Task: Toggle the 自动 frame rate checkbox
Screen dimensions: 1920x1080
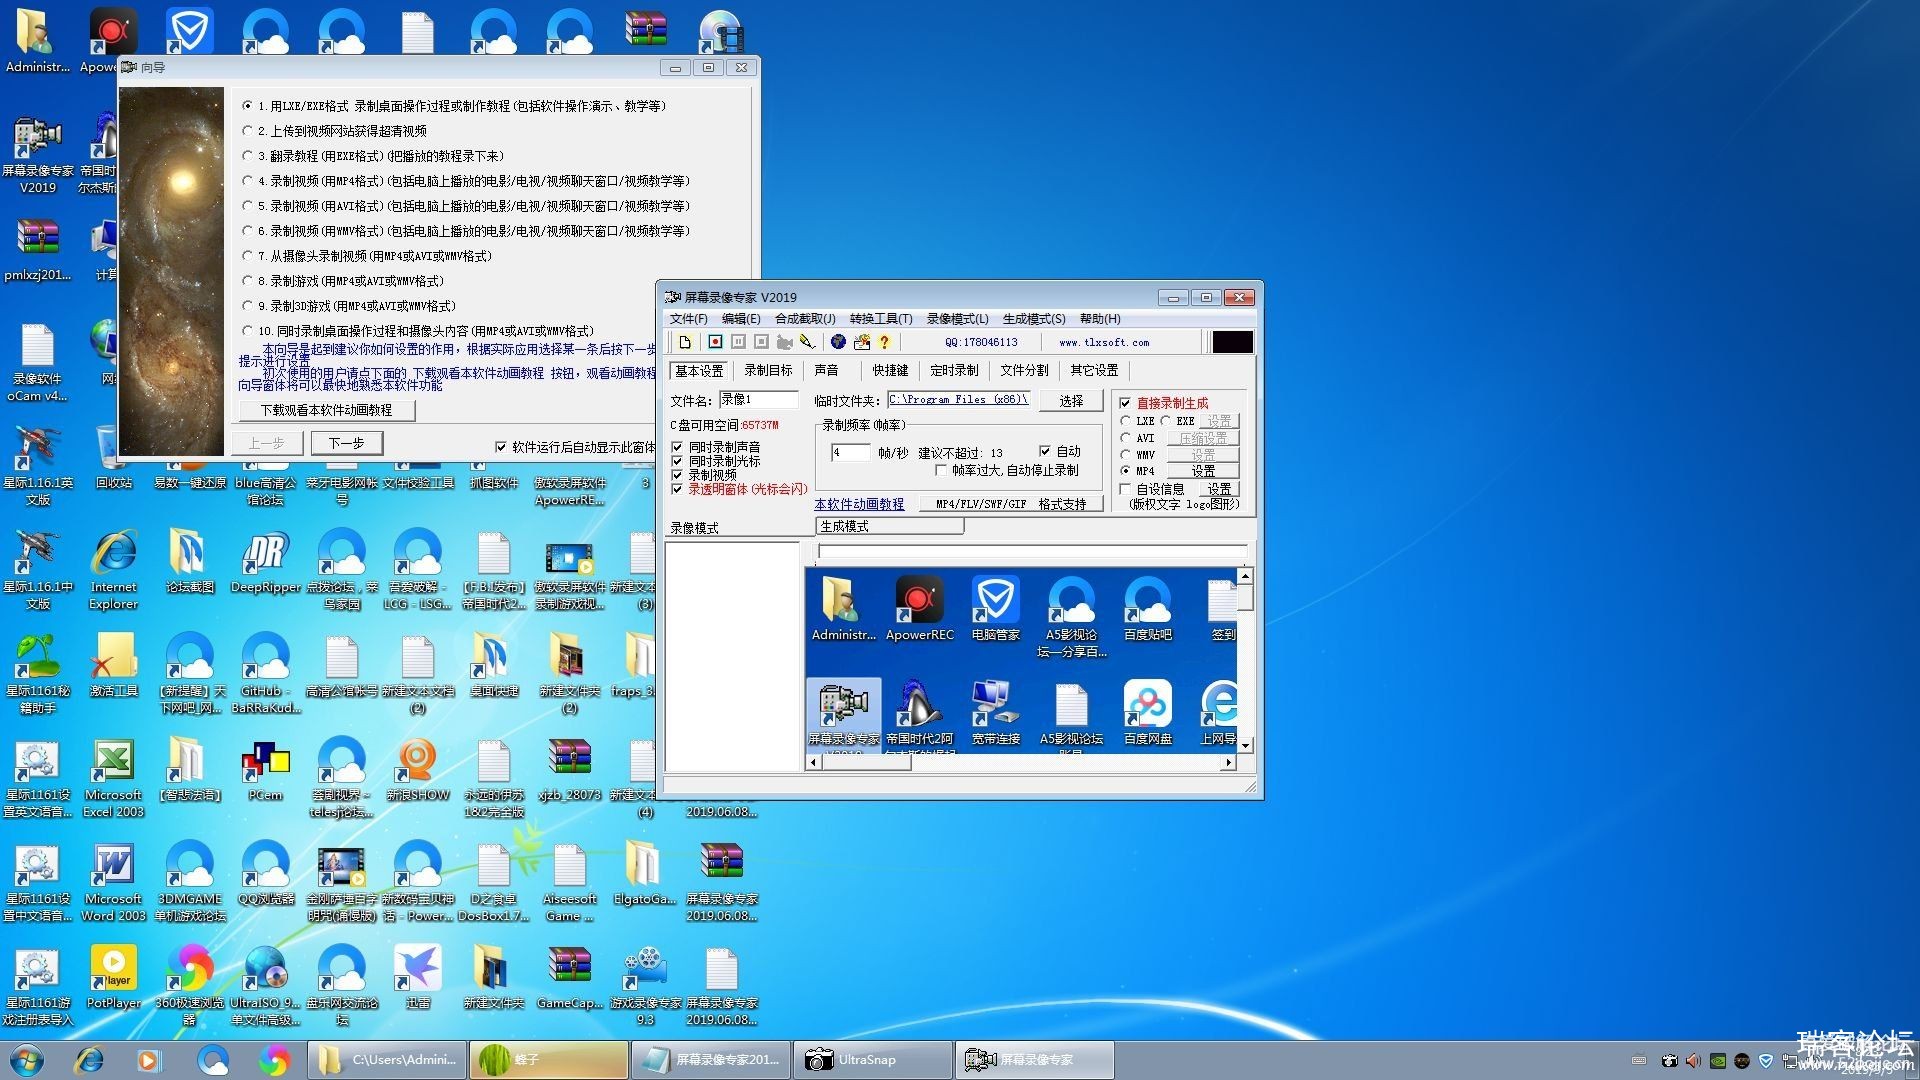Action: pos(1045,451)
